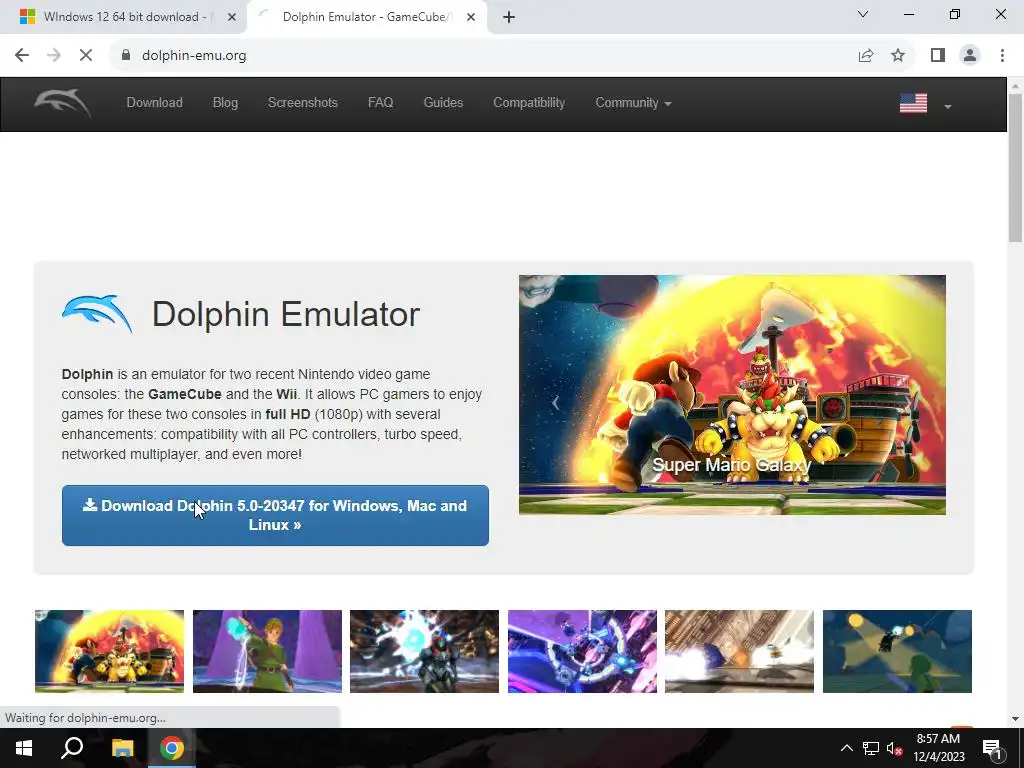This screenshot has height=768, width=1024.
Task: Click the Download Dolphin 5.0-20347 button
Action: [x=275, y=515]
